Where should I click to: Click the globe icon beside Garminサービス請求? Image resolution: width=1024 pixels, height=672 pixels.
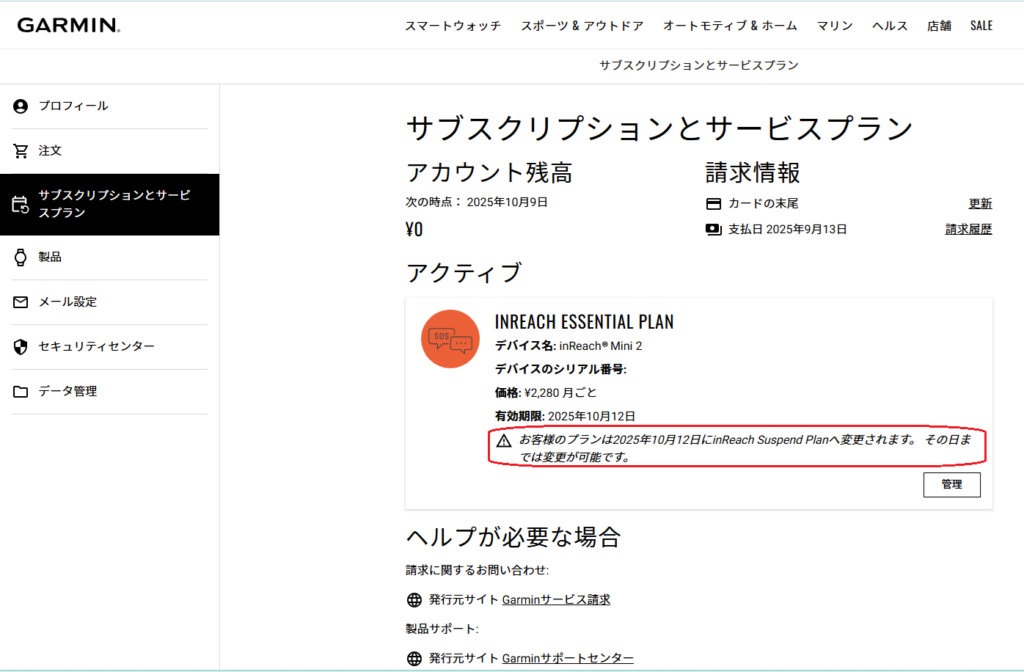(414, 600)
